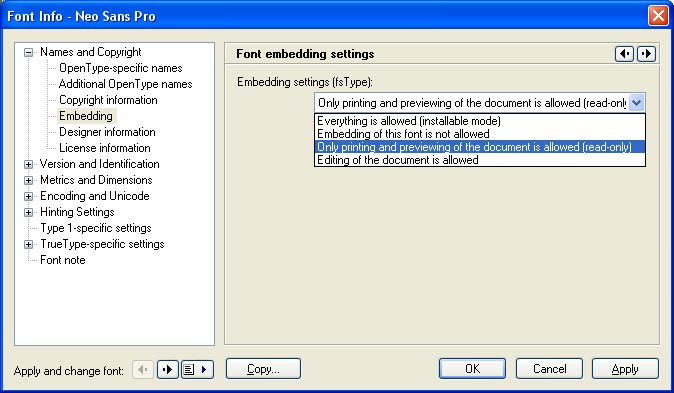This screenshot has height=393, width=674.
Task: Select Encoding and Unicode item
Action: click(95, 196)
